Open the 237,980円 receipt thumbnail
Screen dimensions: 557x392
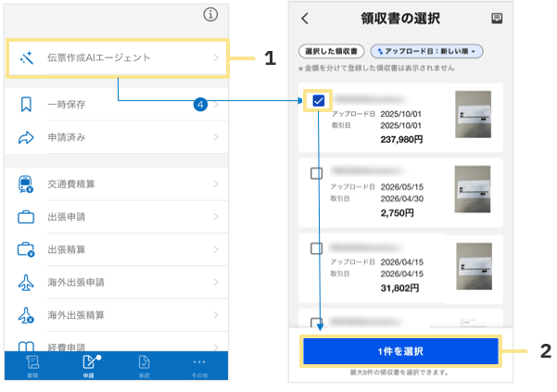(x=473, y=114)
